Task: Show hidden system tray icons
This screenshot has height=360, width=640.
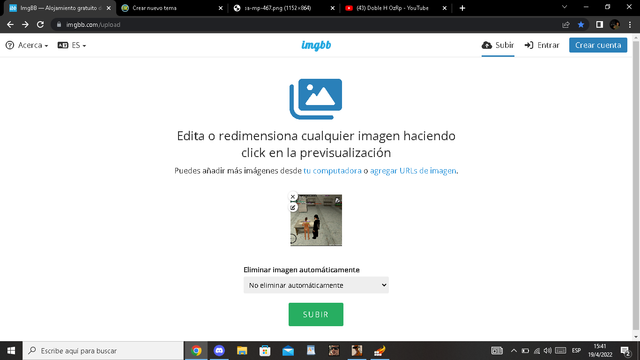Action: pos(514,351)
